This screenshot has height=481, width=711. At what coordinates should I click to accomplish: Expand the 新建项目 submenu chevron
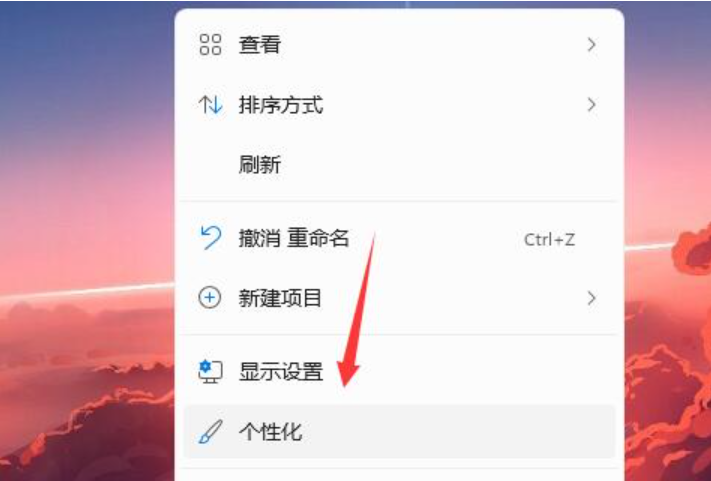591,298
